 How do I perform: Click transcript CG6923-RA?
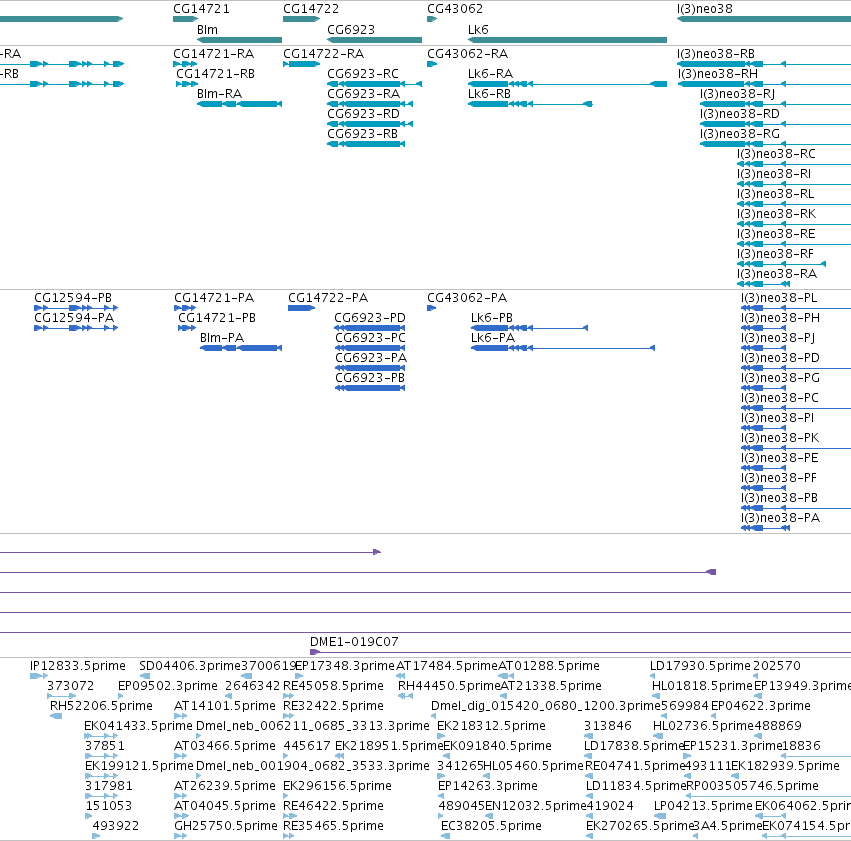pos(363,94)
